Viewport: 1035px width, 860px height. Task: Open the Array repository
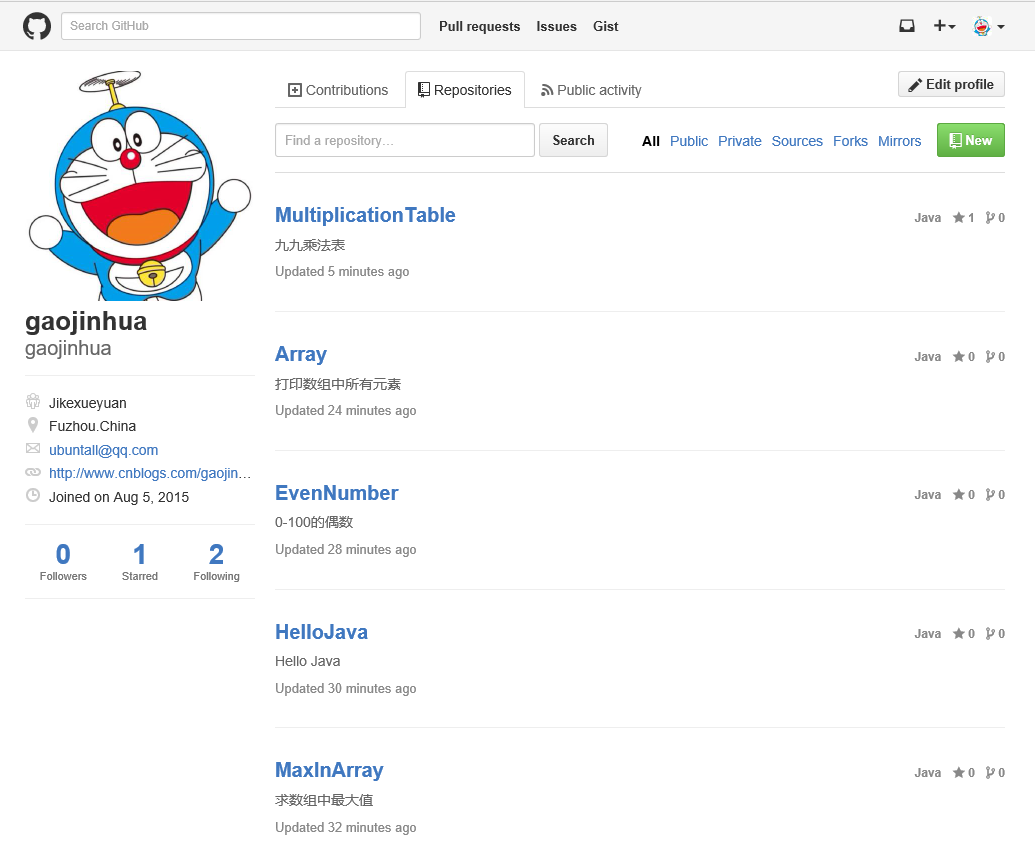click(300, 354)
